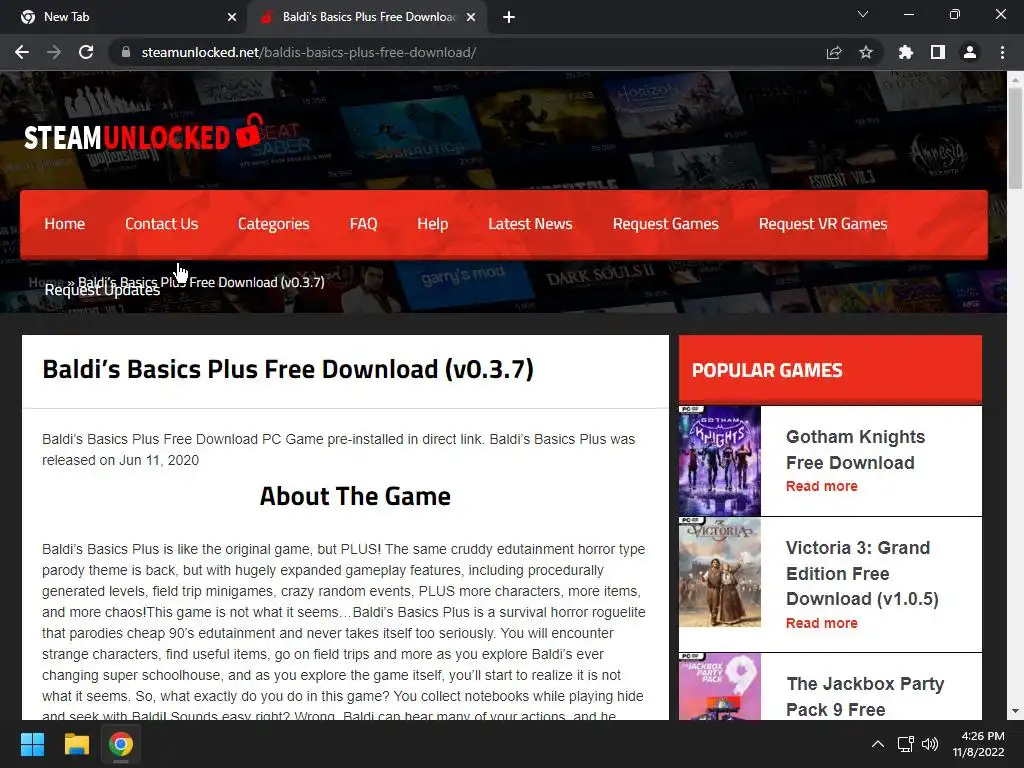1024x768 pixels.
Task: Click the Baldi's Basics Plus page title heading
Action: [x=288, y=369]
